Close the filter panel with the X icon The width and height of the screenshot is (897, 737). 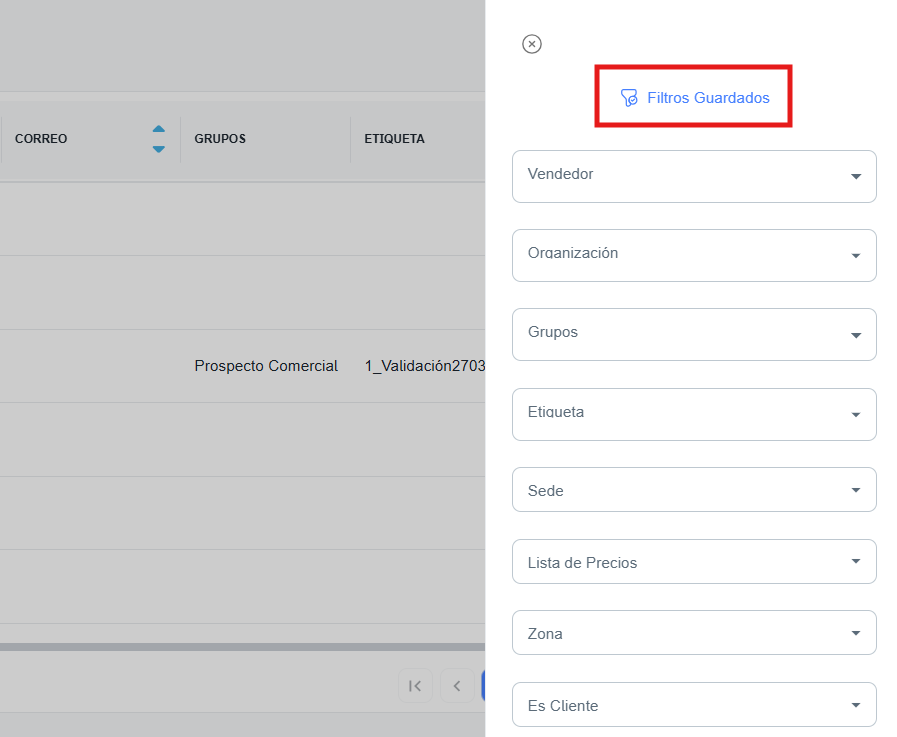[x=532, y=44]
